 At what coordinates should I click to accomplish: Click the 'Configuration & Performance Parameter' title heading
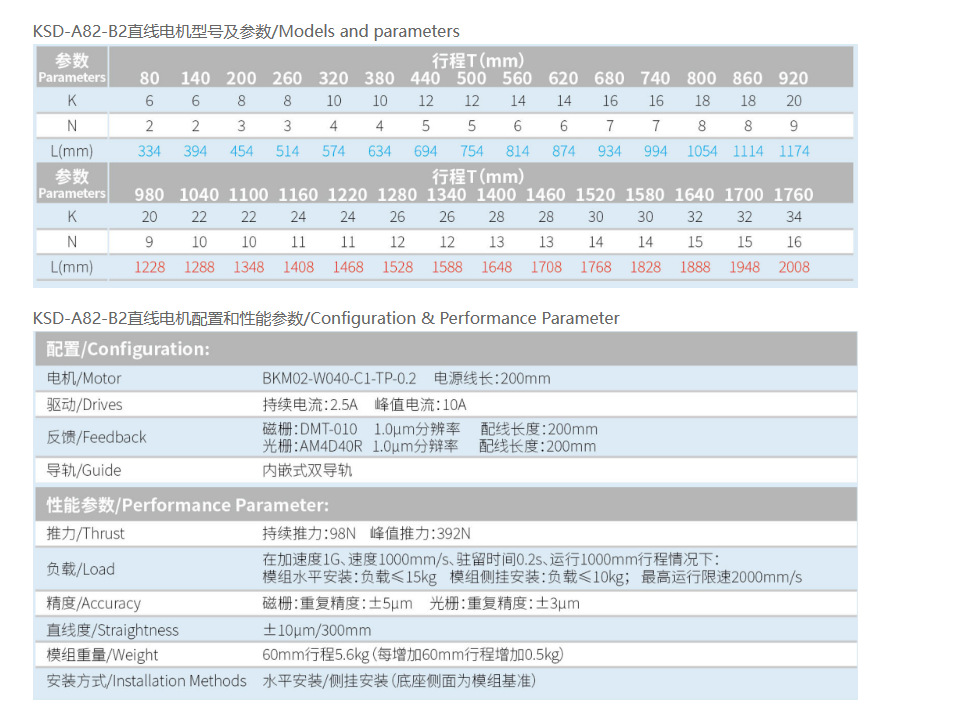coord(326,318)
